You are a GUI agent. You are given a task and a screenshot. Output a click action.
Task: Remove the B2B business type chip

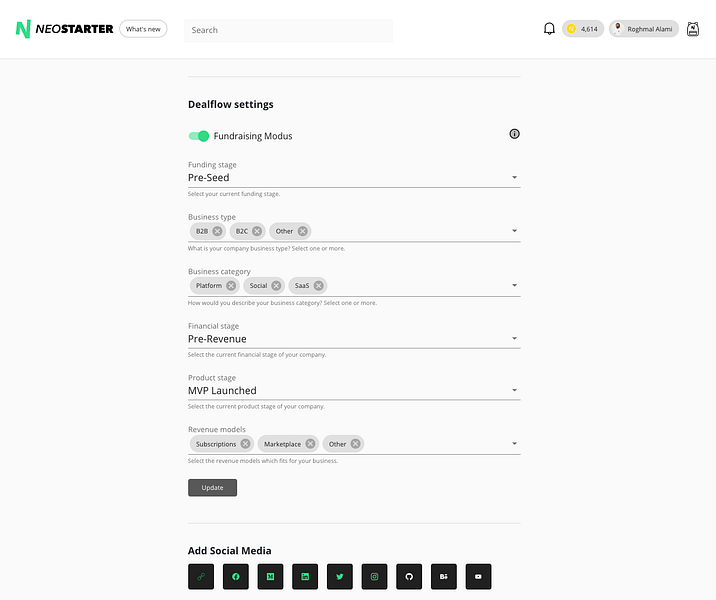[x=218, y=231]
